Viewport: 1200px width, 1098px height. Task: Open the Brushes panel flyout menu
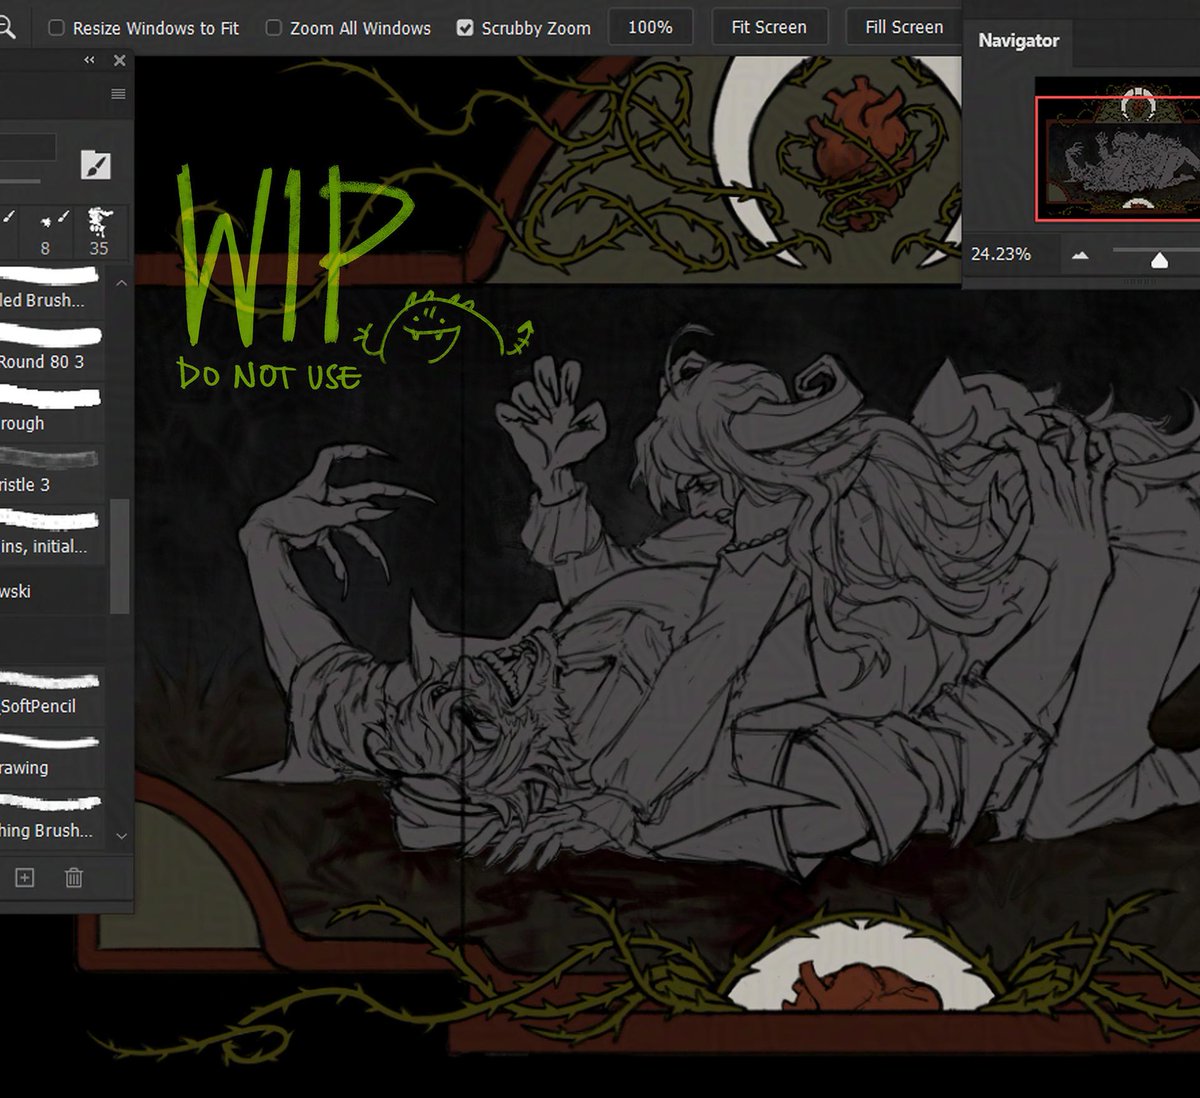pyautogui.click(x=118, y=94)
